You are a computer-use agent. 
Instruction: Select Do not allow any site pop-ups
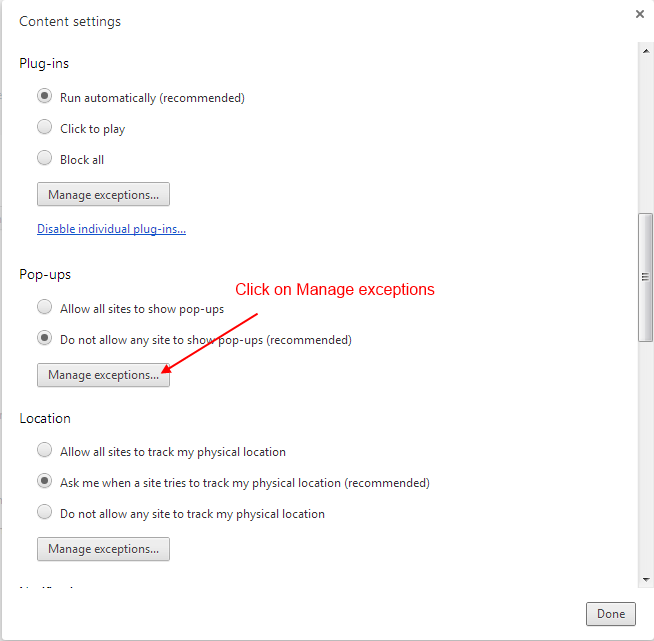pyautogui.click(x=44, y=339)
